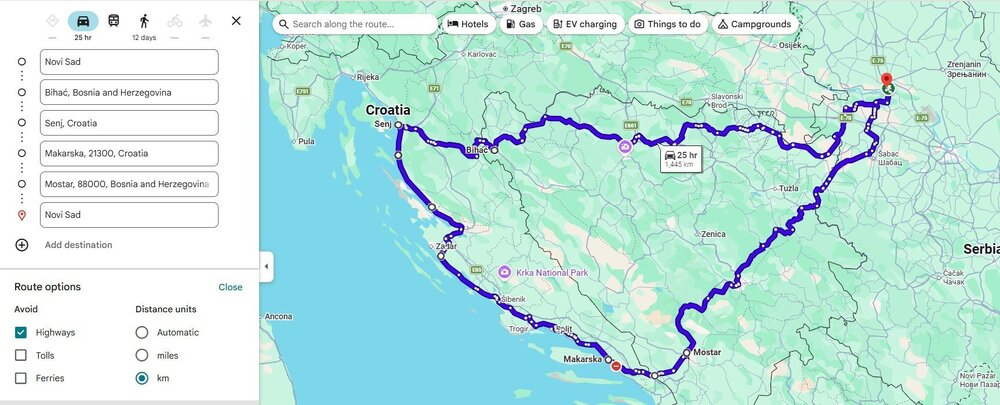The image size is (1000, 405).
Task: Click the Add destination plus icon
Action: tap(22, 245)
